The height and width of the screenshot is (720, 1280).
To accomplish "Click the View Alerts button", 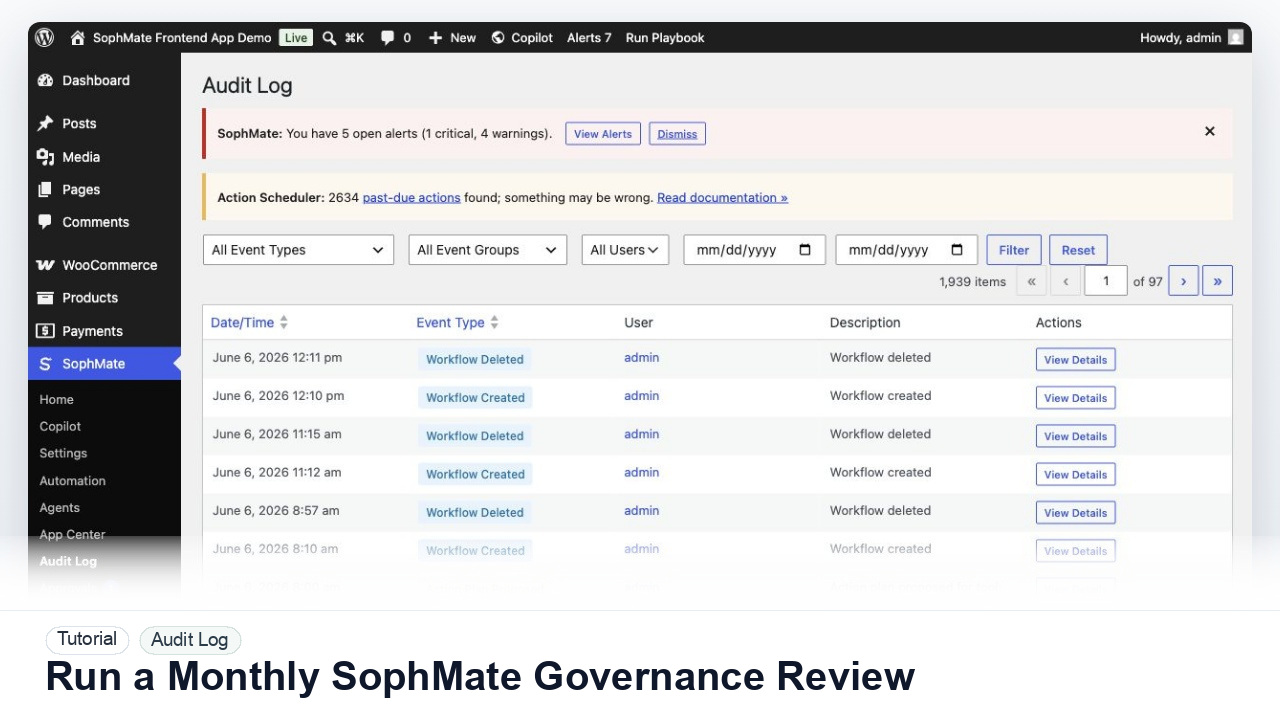I will coord(603,134).
